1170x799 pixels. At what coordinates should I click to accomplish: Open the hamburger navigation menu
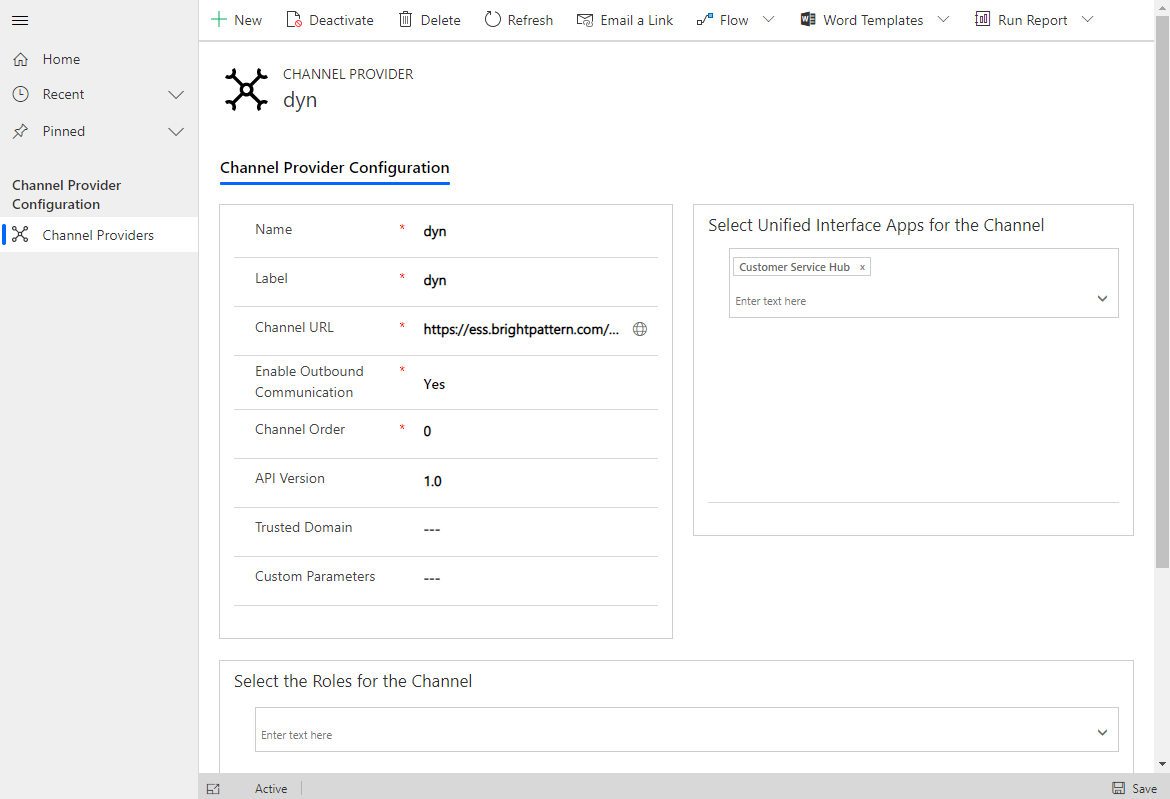point(20,20)
